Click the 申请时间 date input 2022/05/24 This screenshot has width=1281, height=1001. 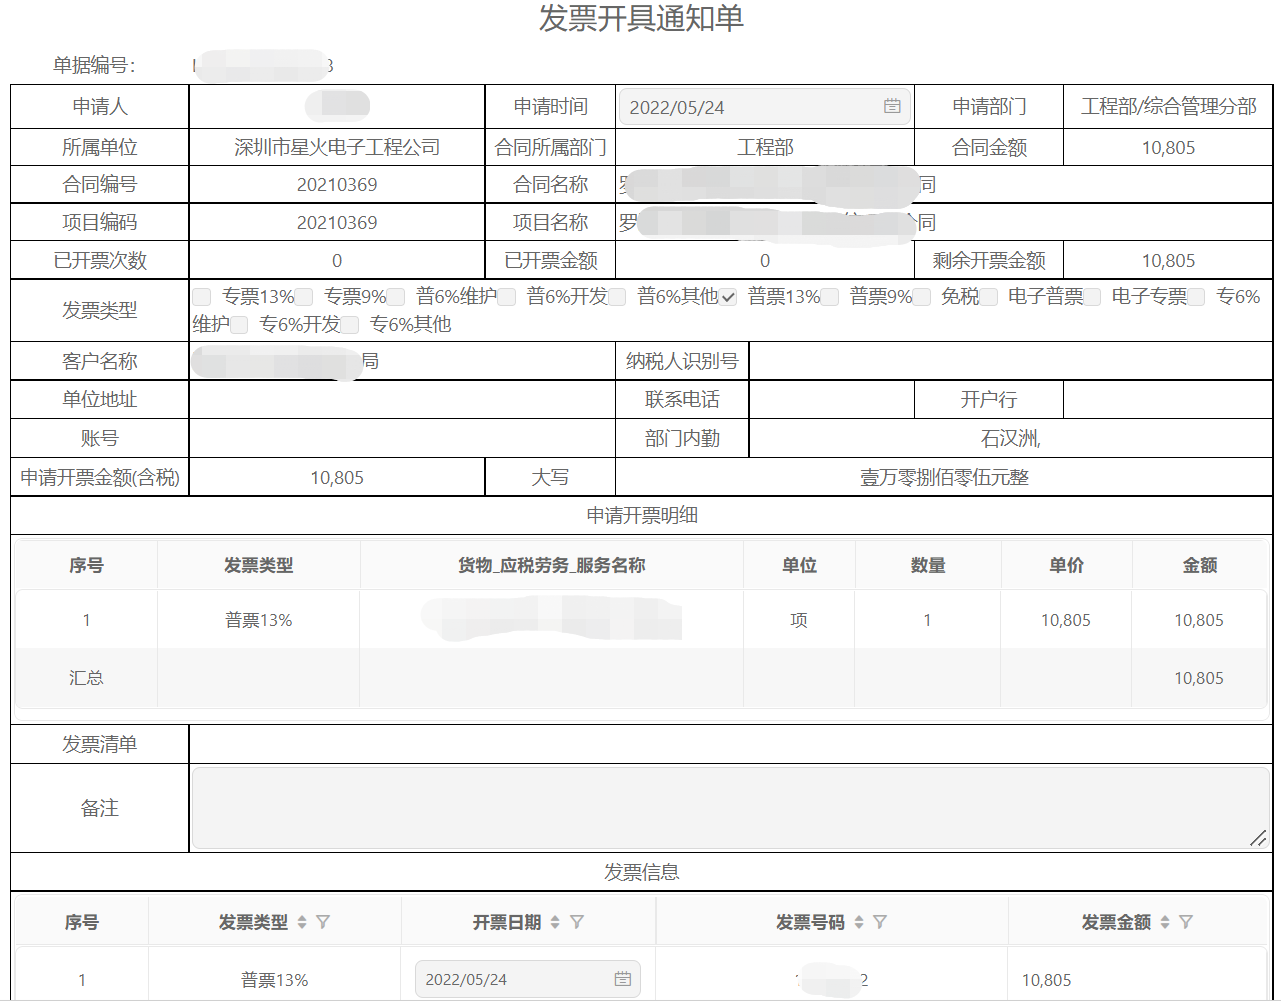[765, 107]
